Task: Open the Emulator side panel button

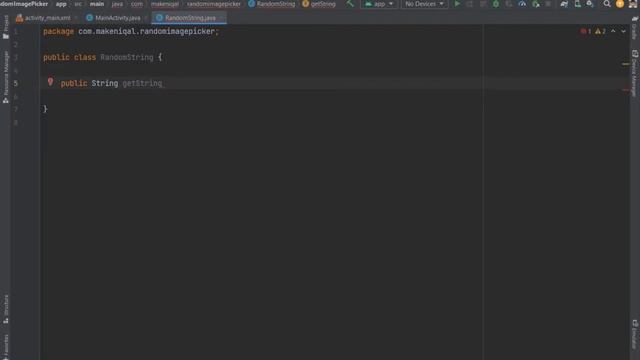Action: [x=634, y=335]
